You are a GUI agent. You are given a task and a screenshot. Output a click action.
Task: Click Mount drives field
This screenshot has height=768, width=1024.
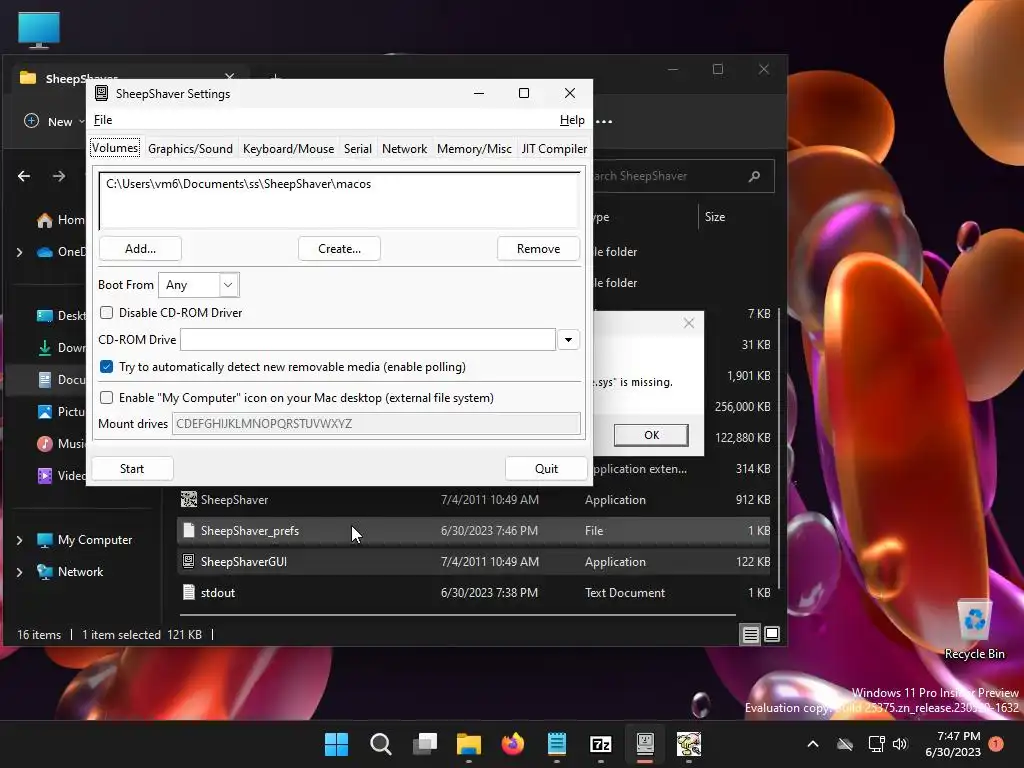[x=376, y=424]
